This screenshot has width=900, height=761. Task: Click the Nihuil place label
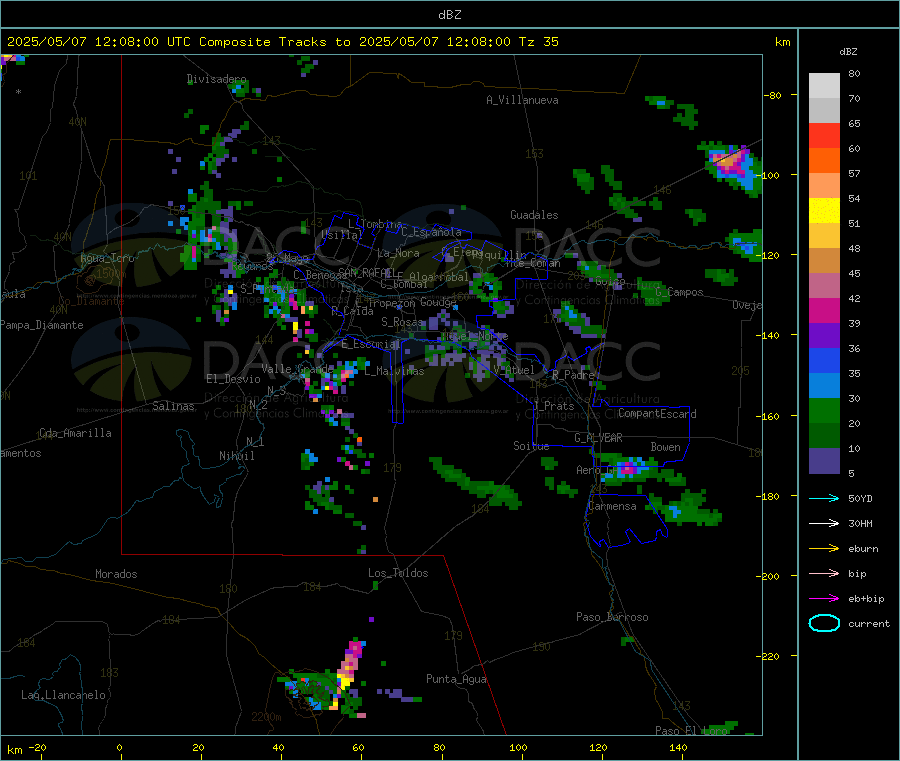click(236, 456)
